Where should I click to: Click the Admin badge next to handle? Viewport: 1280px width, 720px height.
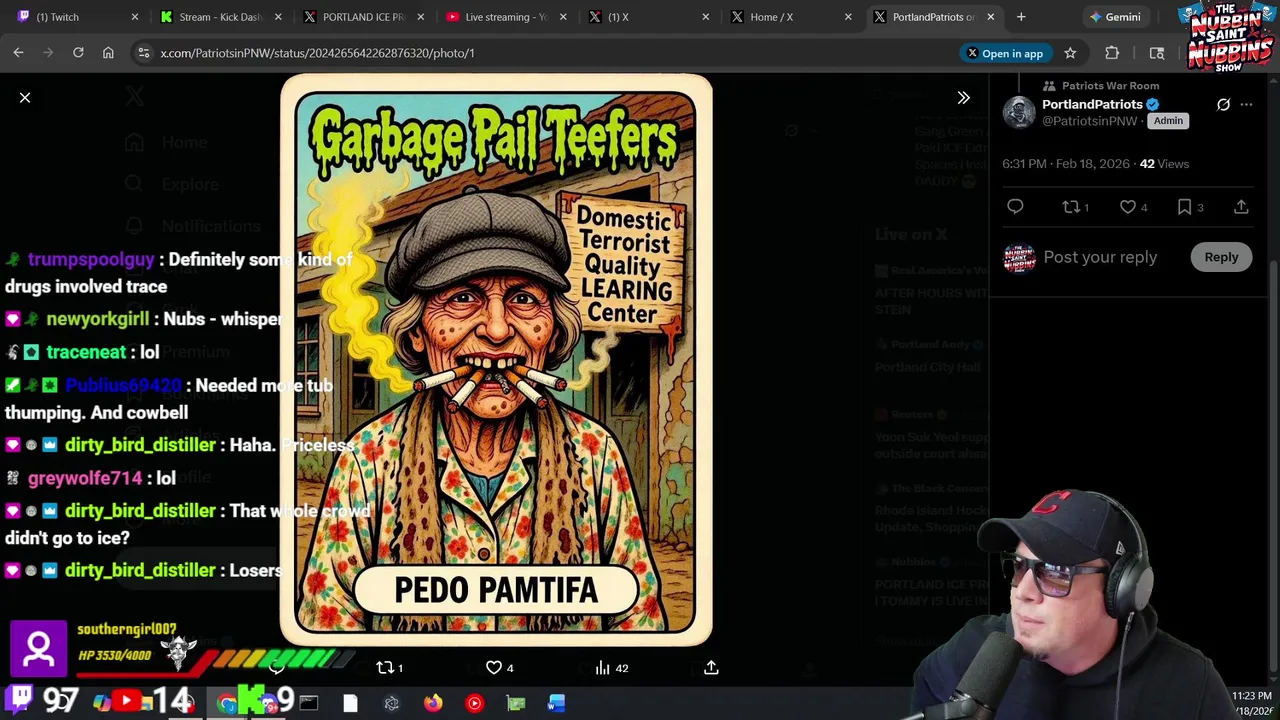coord(1168,121)
